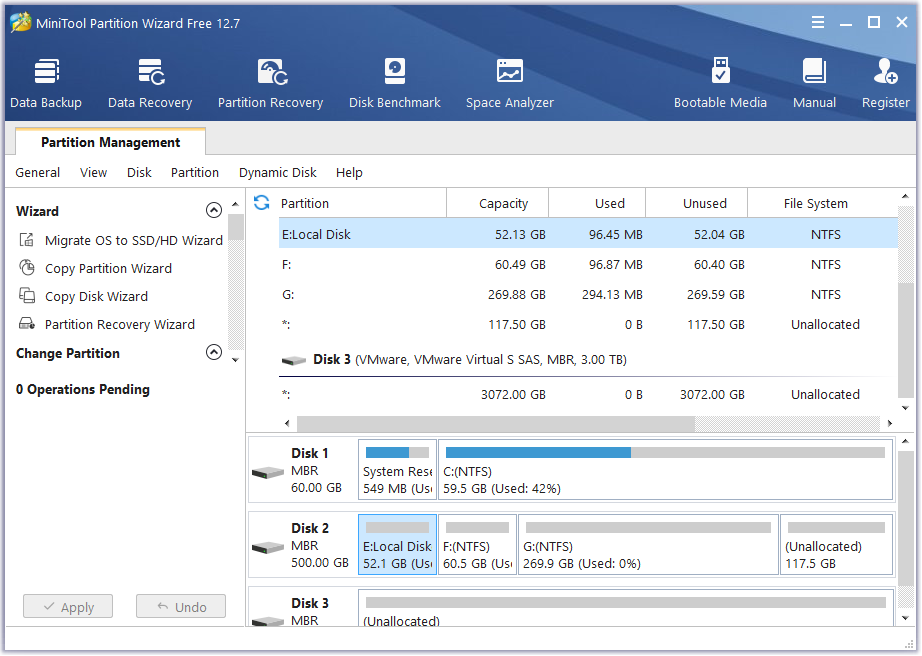
Task: Collapse the Change Partition section
Action: click(x=214, y=352)
